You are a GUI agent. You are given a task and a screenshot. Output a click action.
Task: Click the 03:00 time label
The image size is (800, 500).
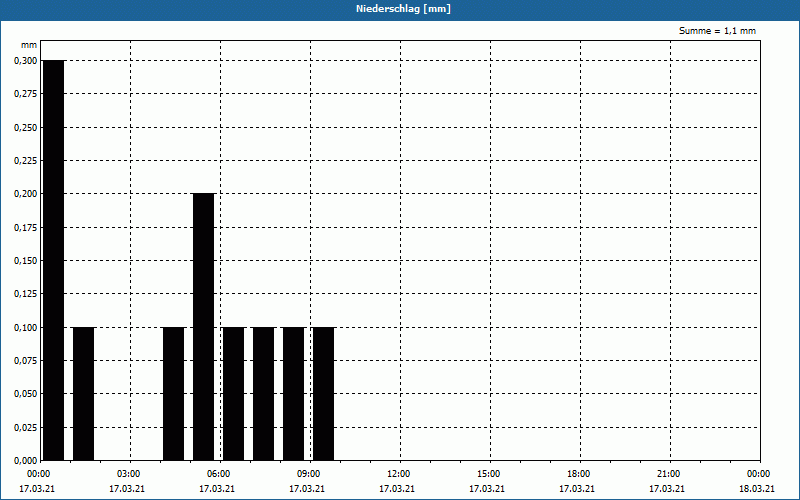(x=129, y=474)
